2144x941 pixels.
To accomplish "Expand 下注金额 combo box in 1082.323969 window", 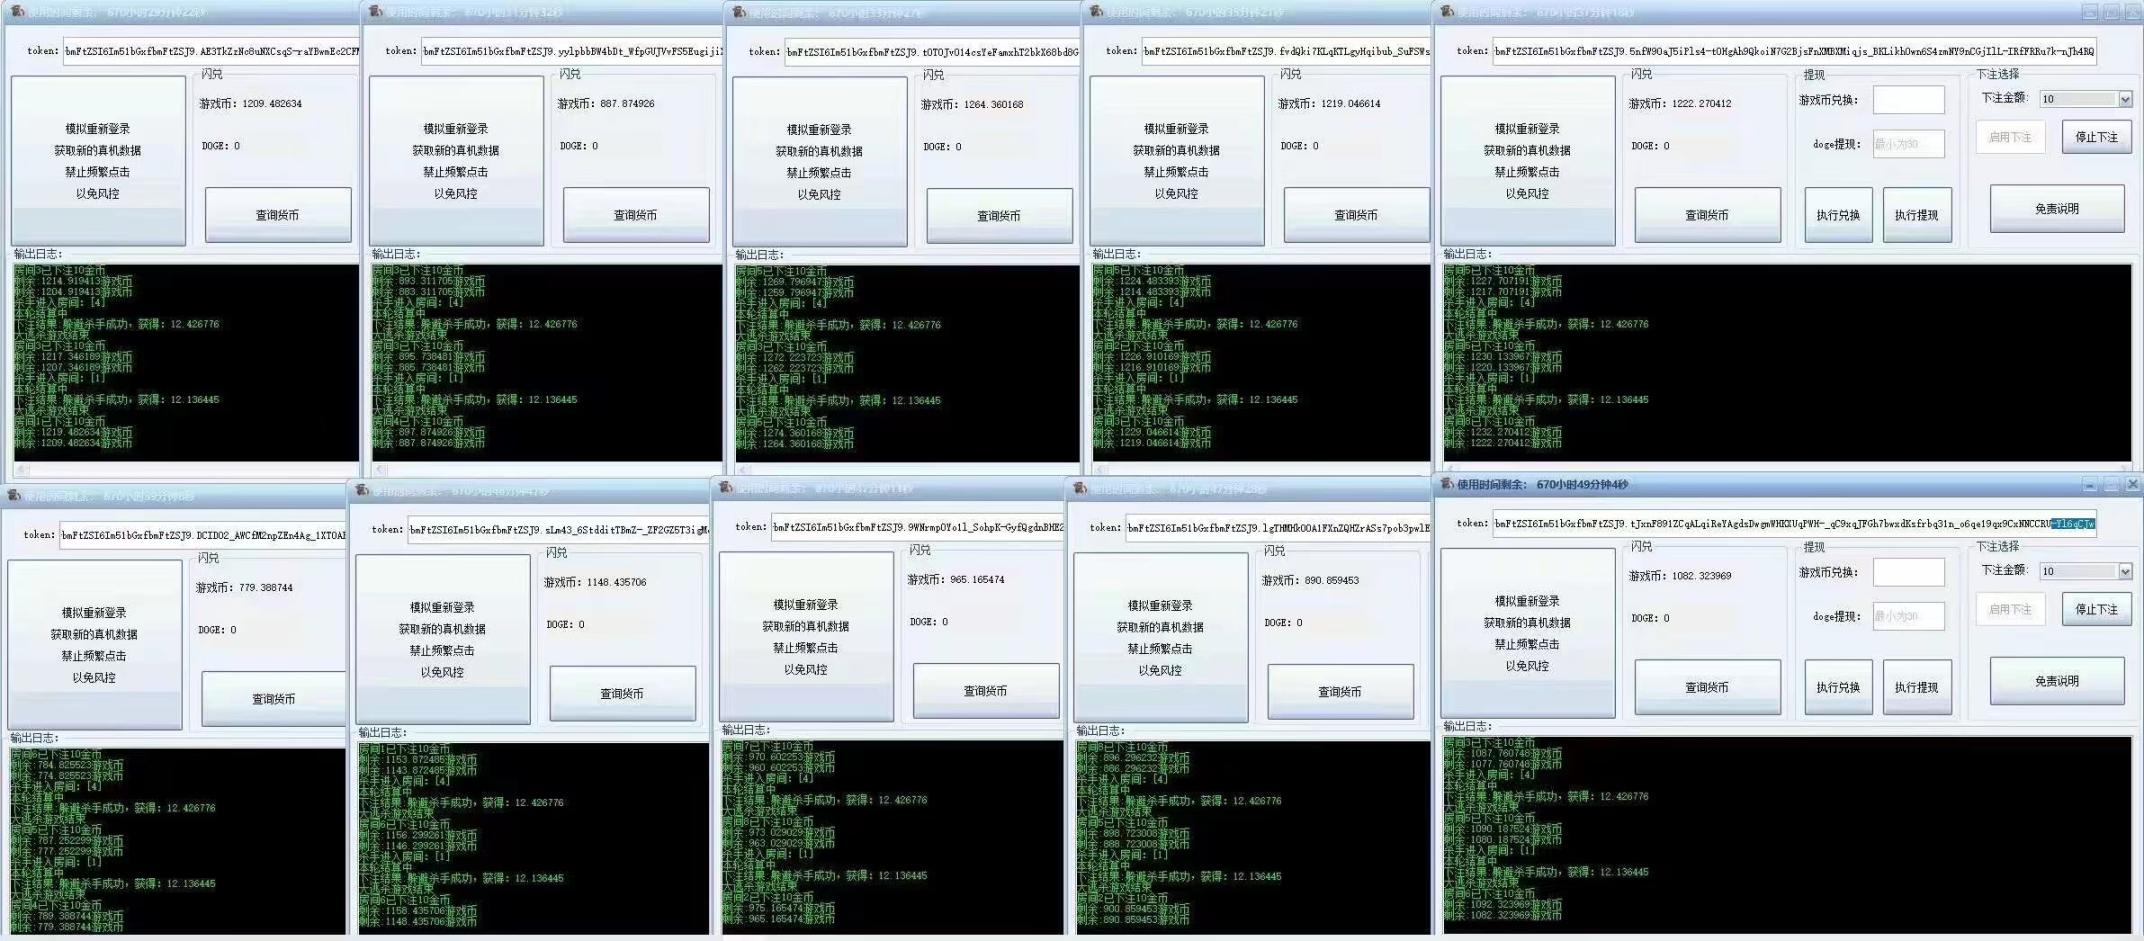I will [2125, 571].
